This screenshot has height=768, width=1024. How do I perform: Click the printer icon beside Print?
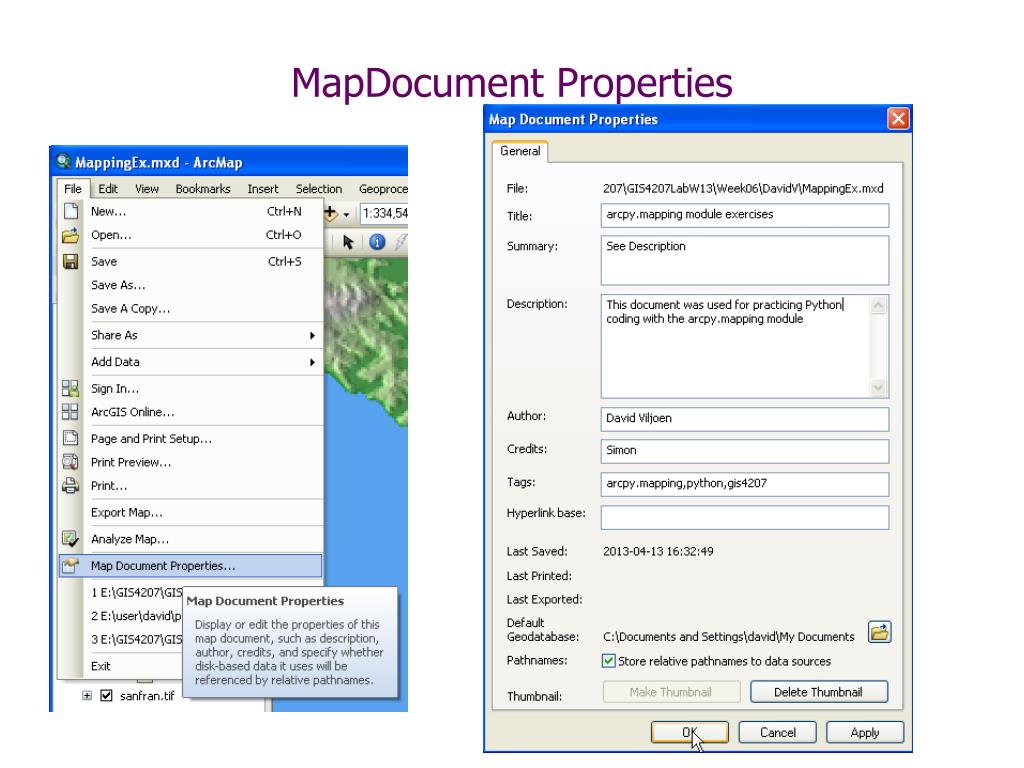71,486
